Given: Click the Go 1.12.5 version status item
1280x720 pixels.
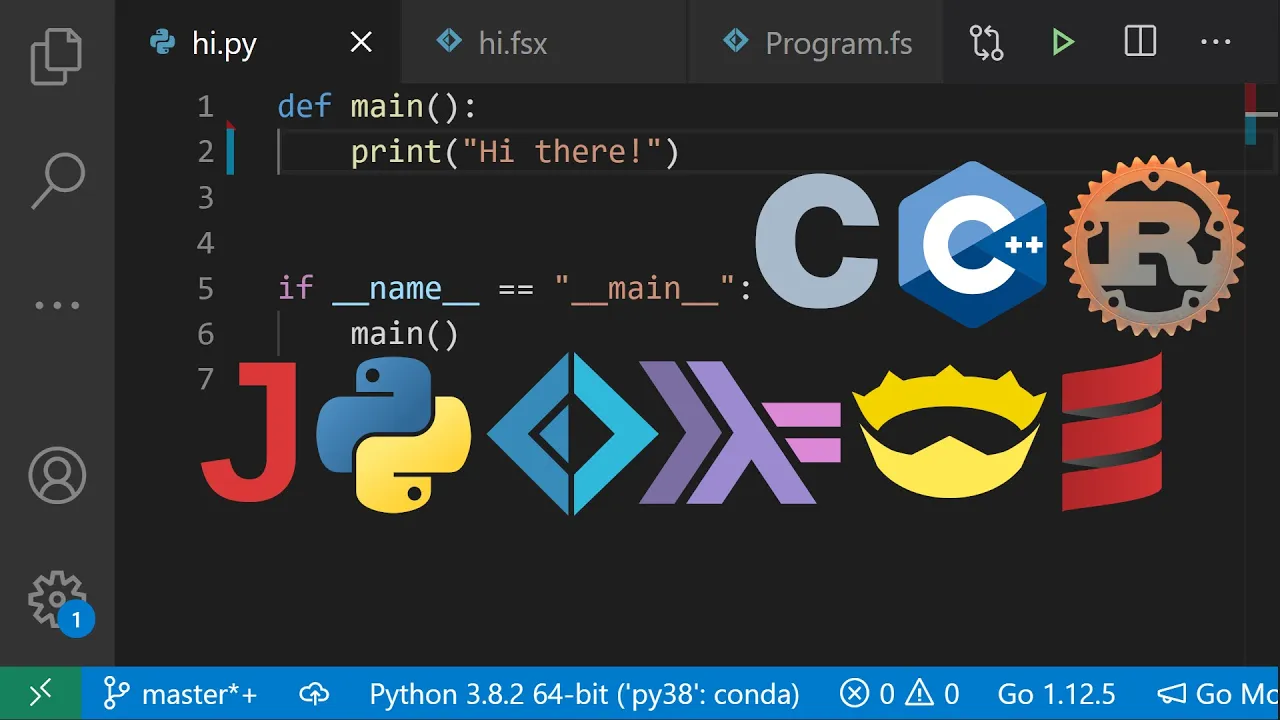Looking at the screenshot, I should [1056, 693].
